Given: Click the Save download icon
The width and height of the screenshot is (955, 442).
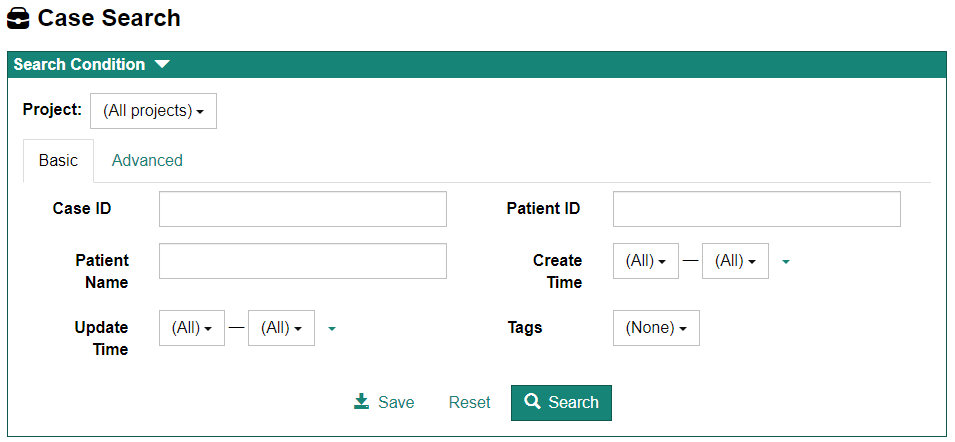Looking at the screenshot, I should pos(361,402).
